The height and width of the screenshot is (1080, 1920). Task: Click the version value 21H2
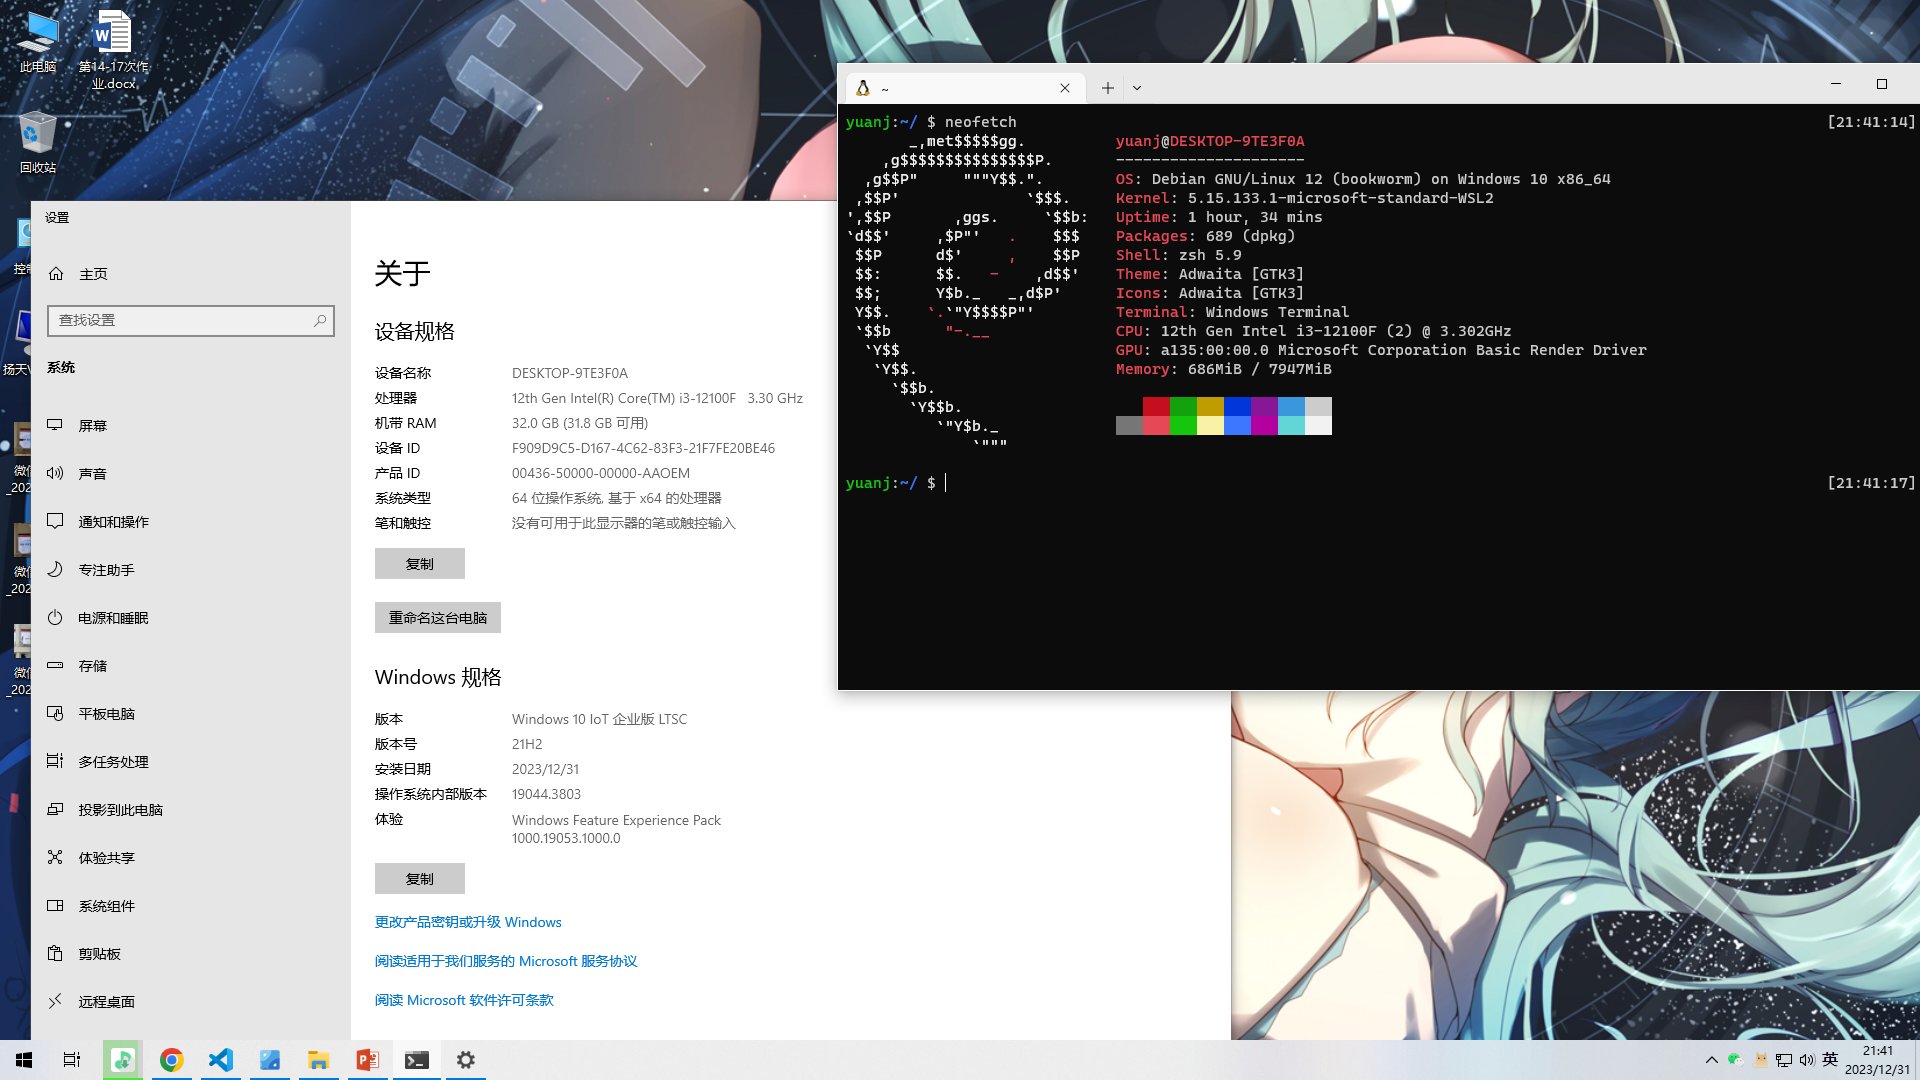[x=527, y=744]
